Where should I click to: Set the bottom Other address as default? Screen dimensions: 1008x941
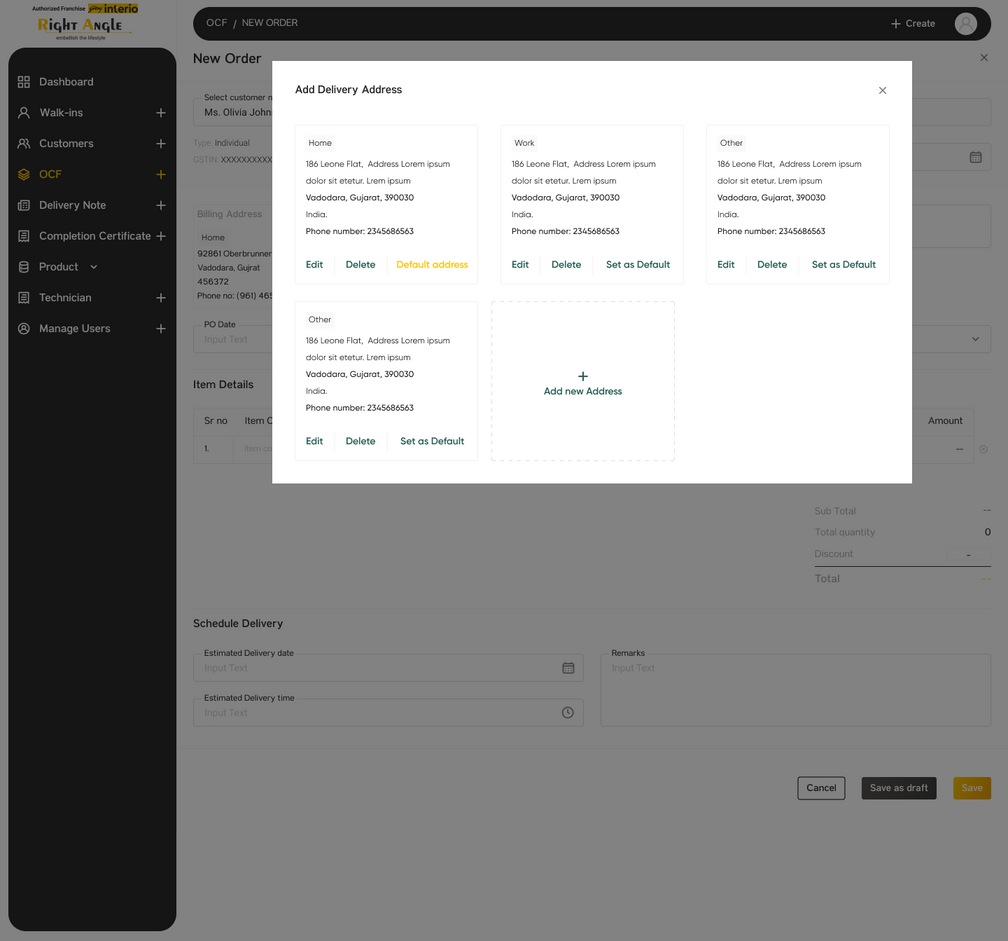click(432, 441)
